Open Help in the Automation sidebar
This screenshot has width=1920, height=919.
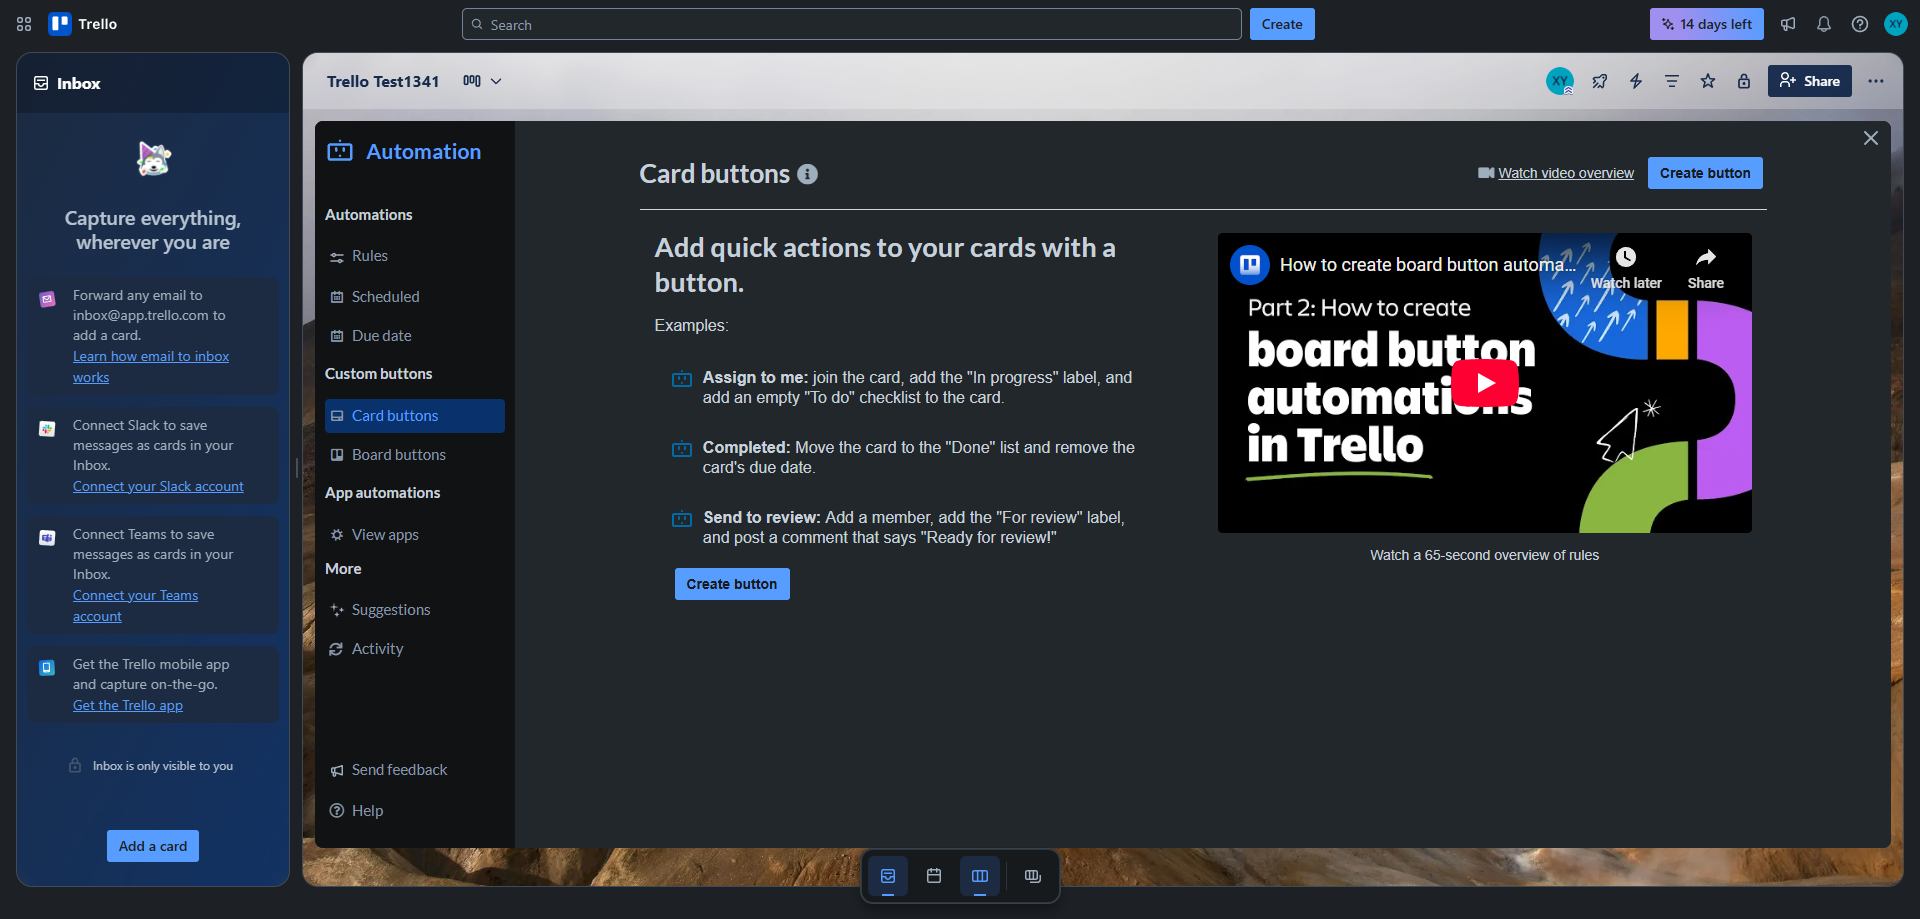(414, 811)
